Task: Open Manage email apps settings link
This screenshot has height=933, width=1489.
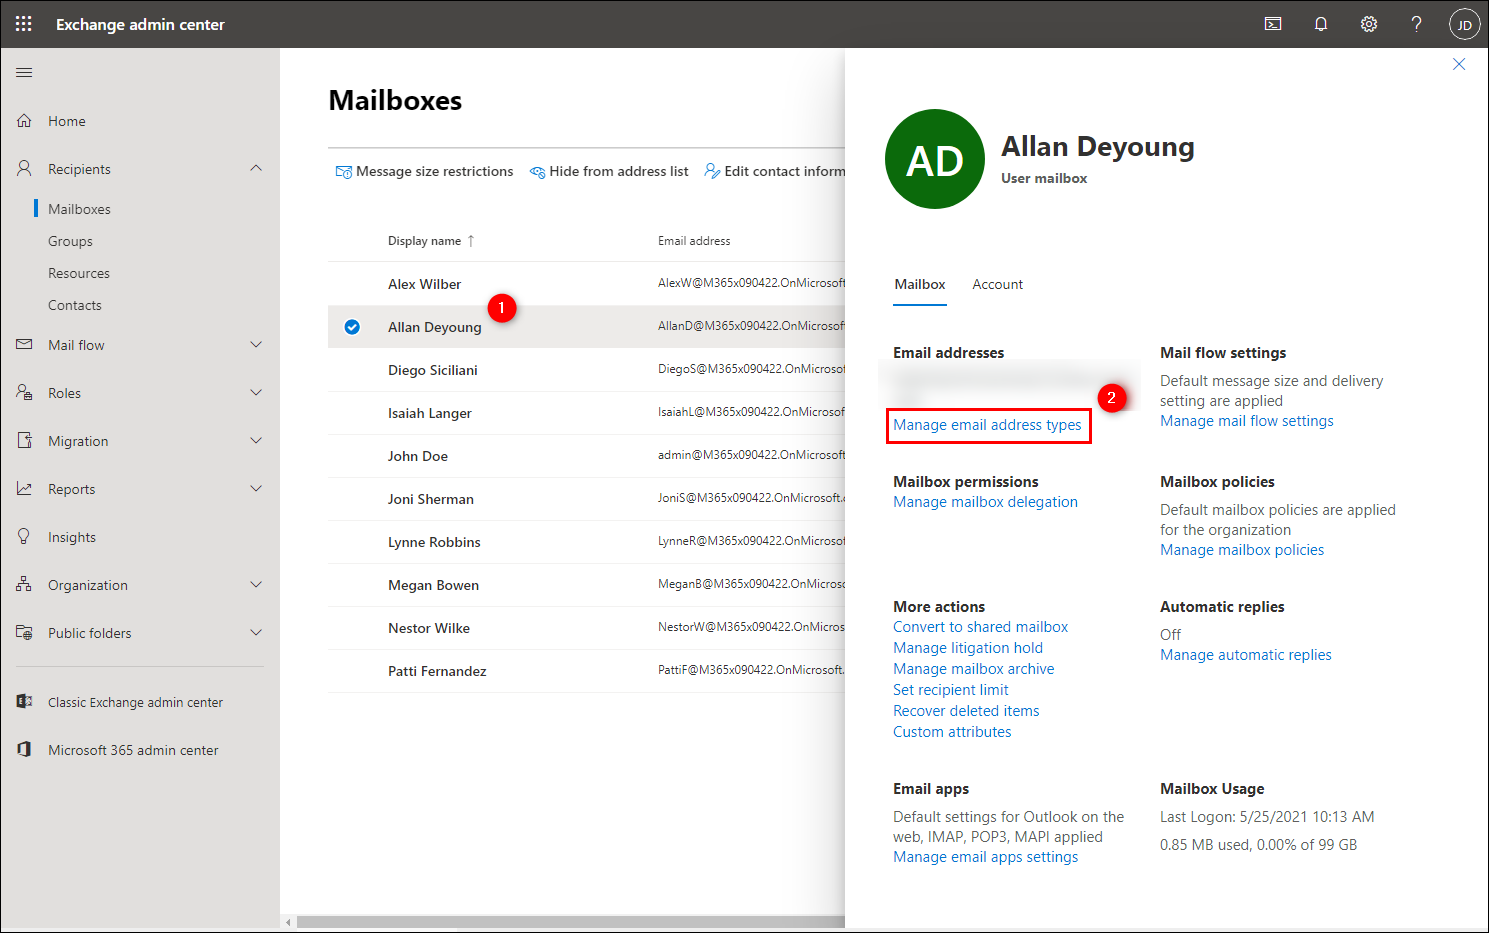Action: (x=985, y=857)
